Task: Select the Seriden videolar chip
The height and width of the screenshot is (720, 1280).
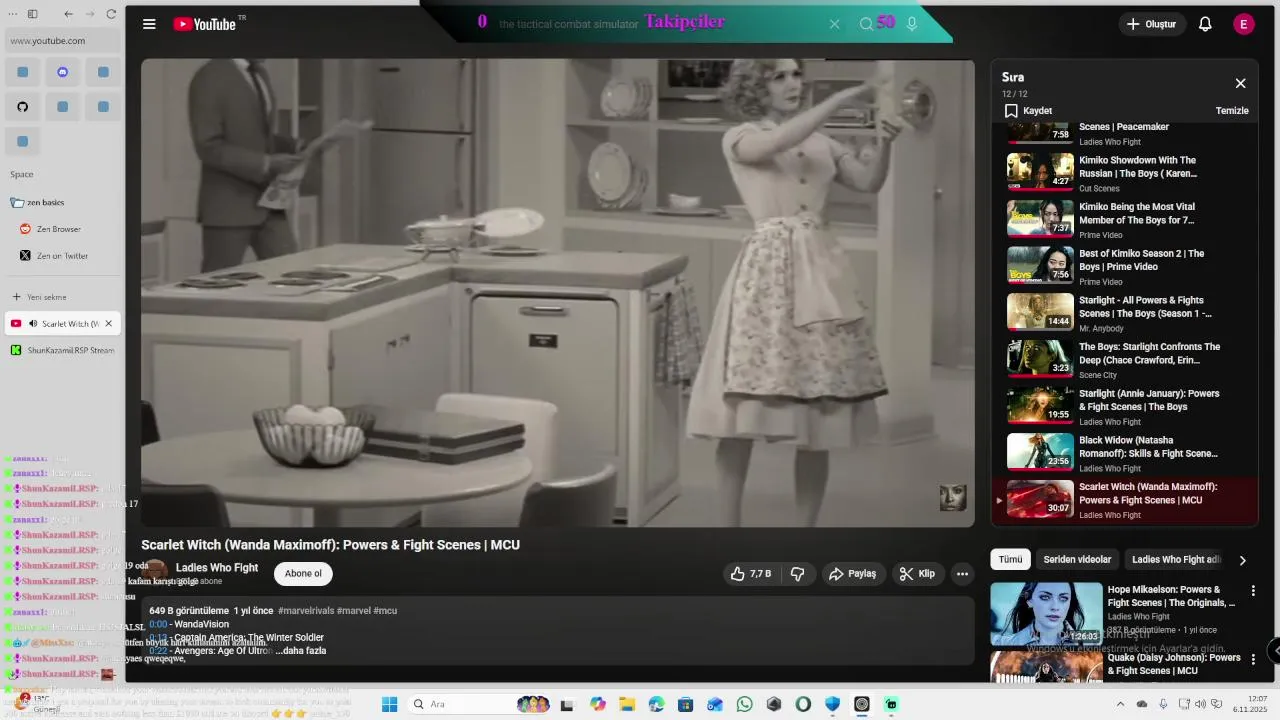Action: click(1077, 560)
